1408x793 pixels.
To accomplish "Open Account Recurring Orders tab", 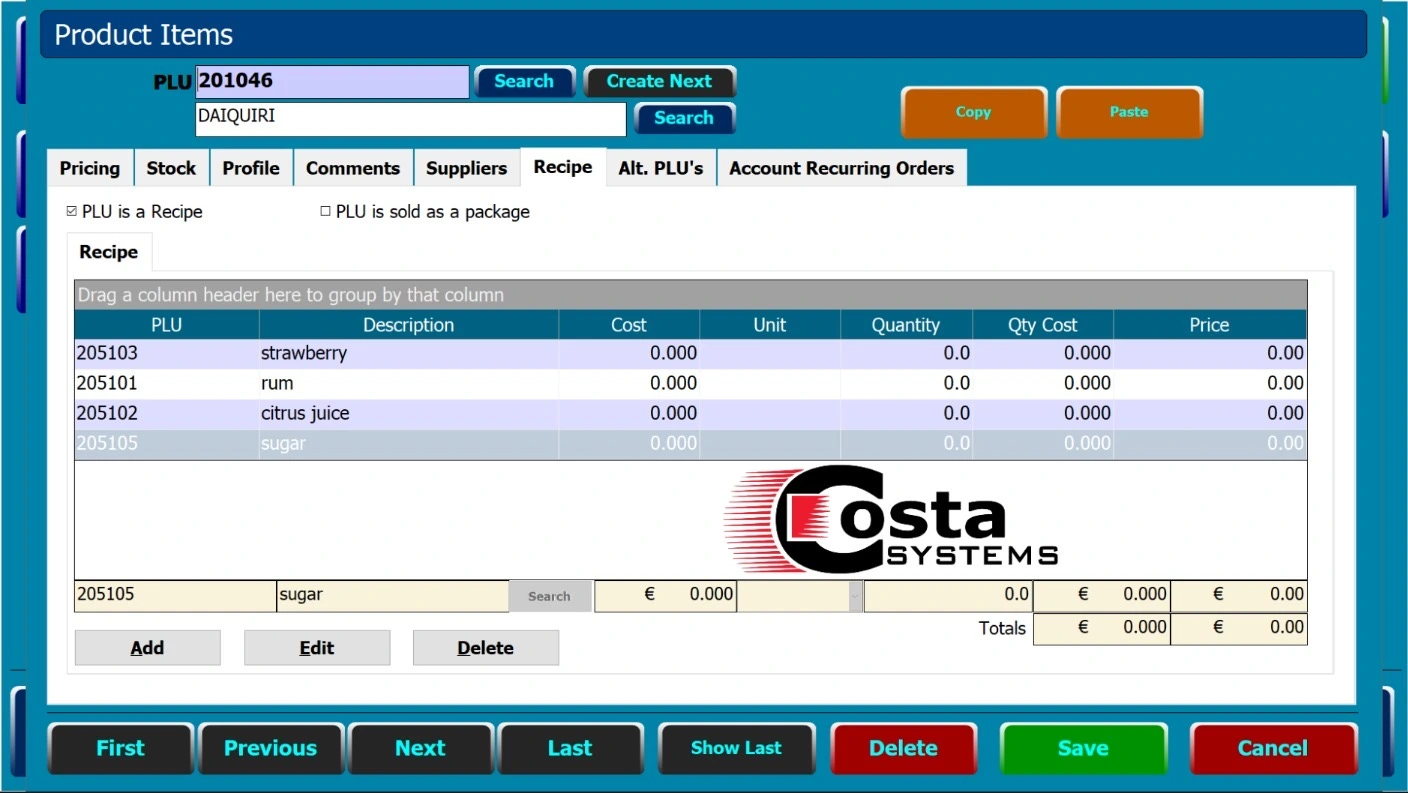I will (841, 168).
